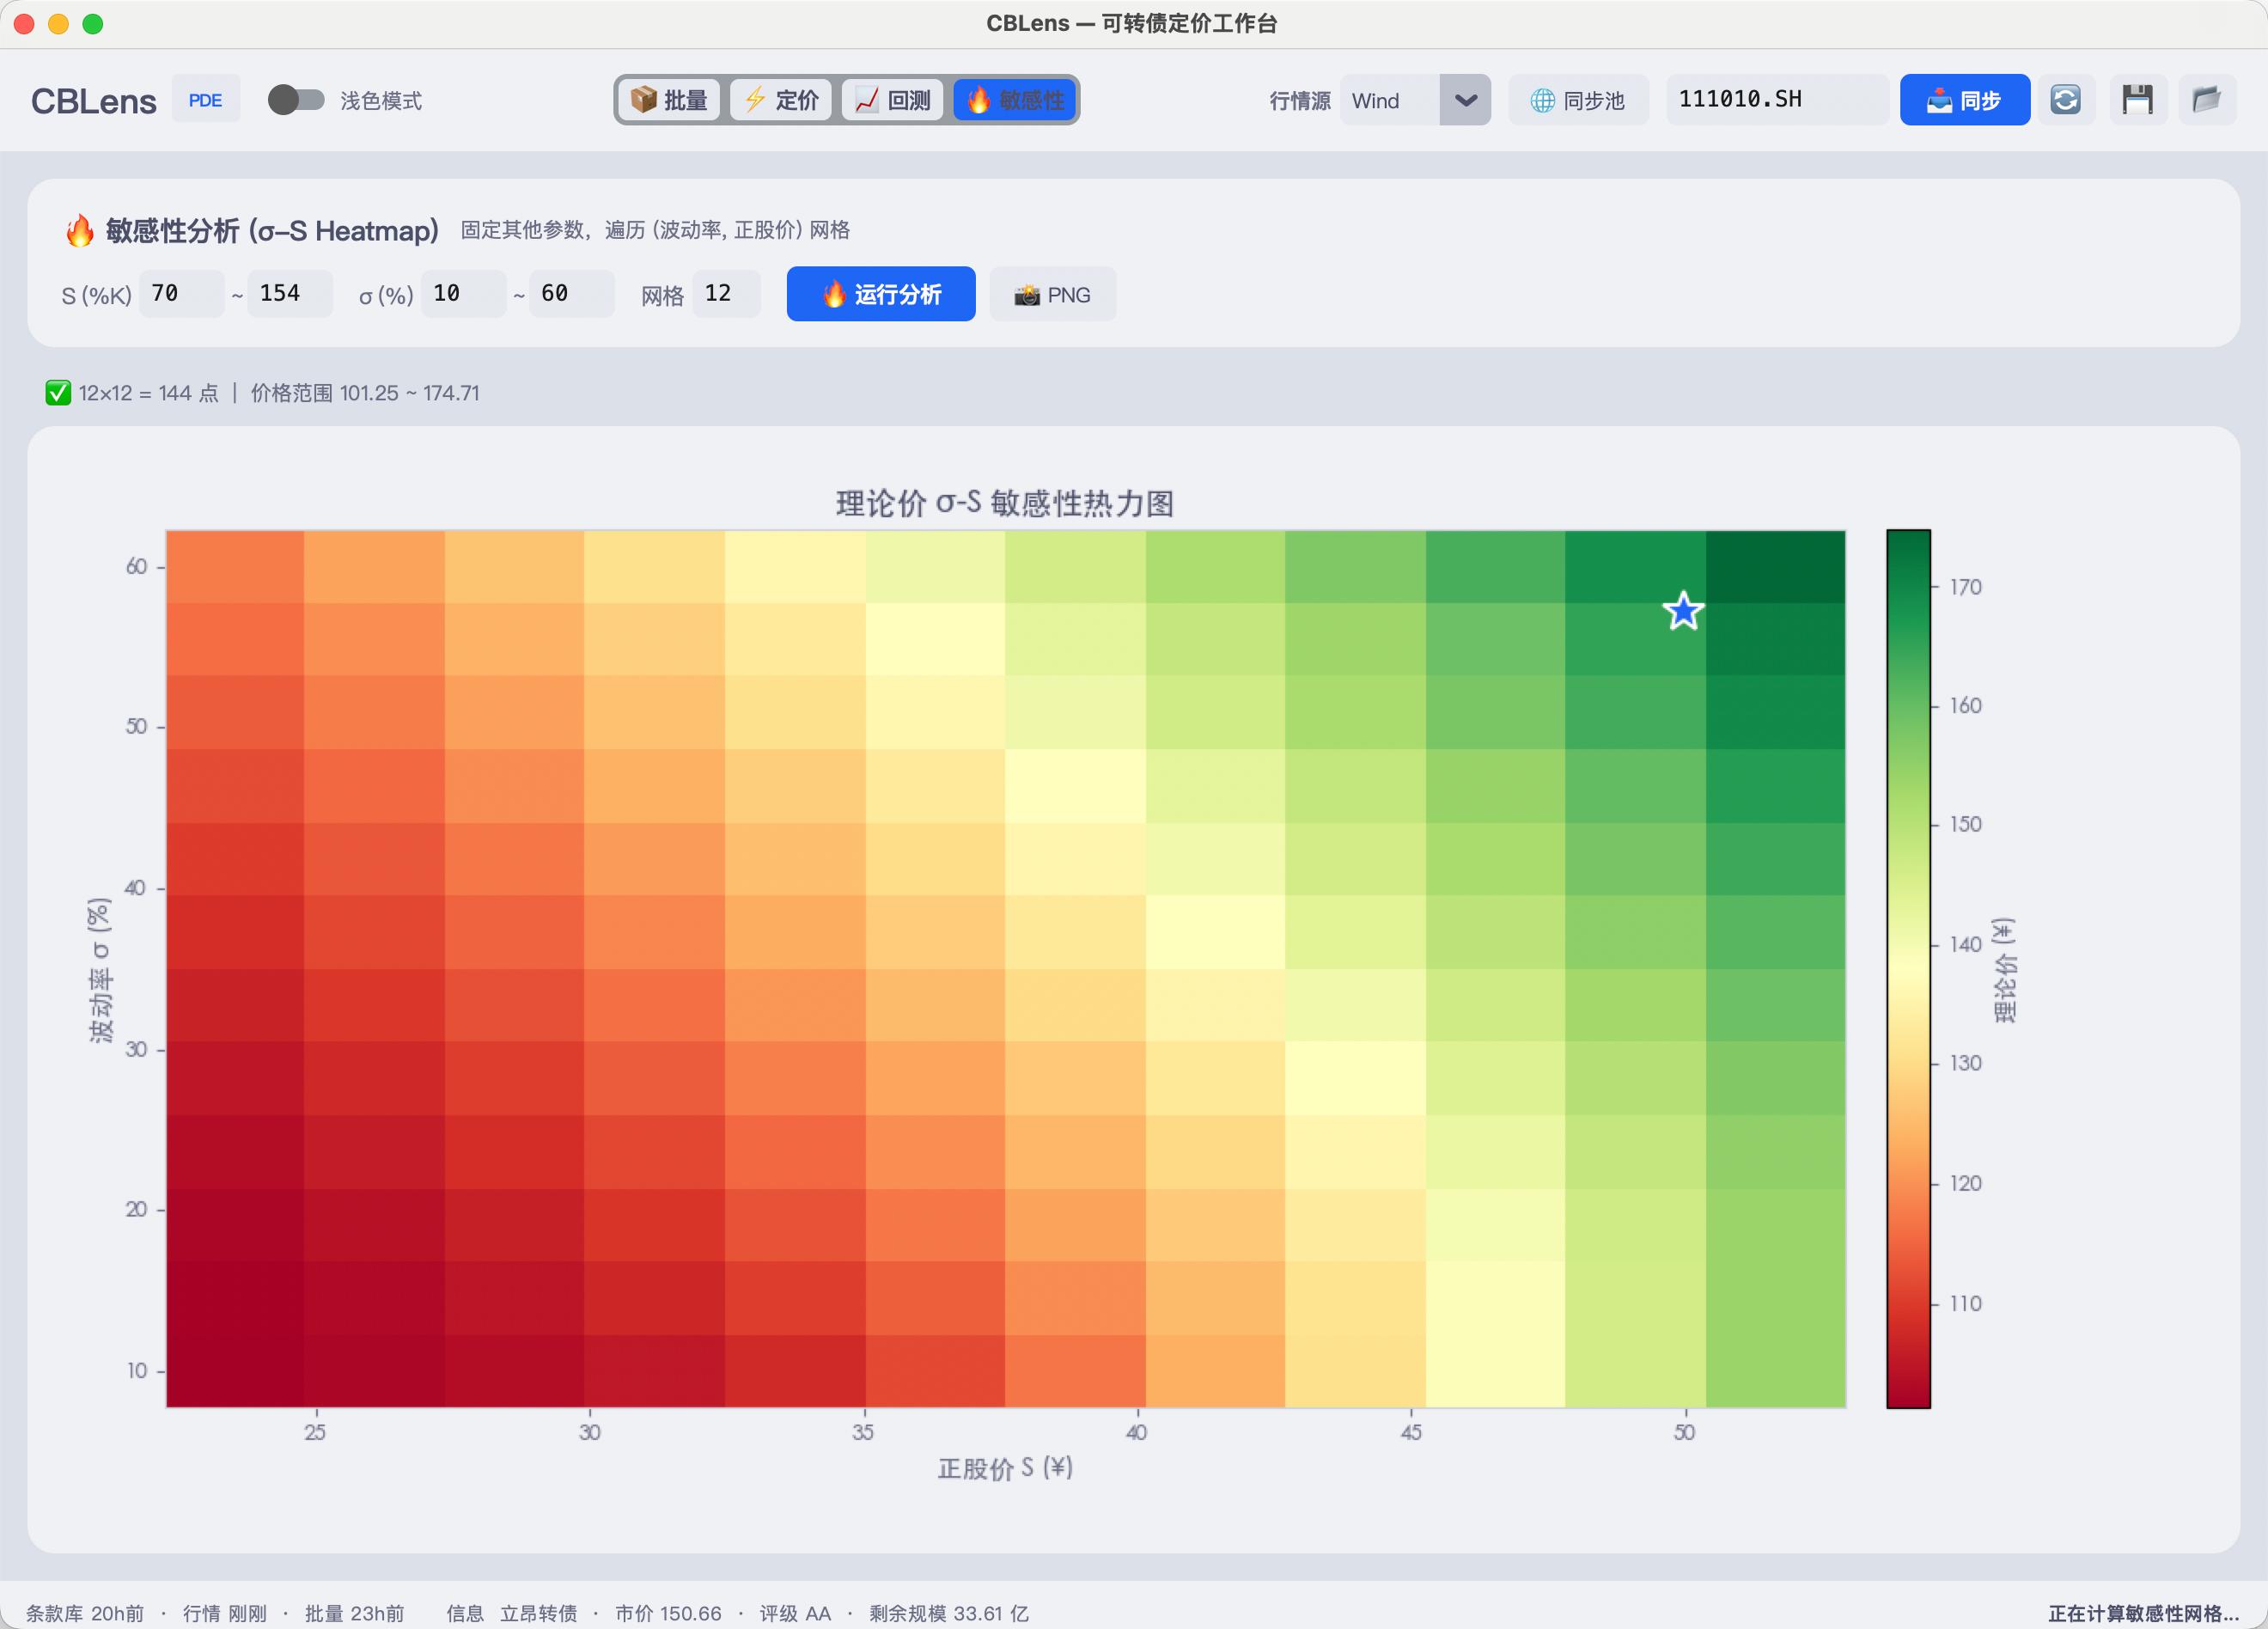Screen dimensions: 2268x1629
Task: Click the heatmap price colorbar legend
Action: 1908,968
